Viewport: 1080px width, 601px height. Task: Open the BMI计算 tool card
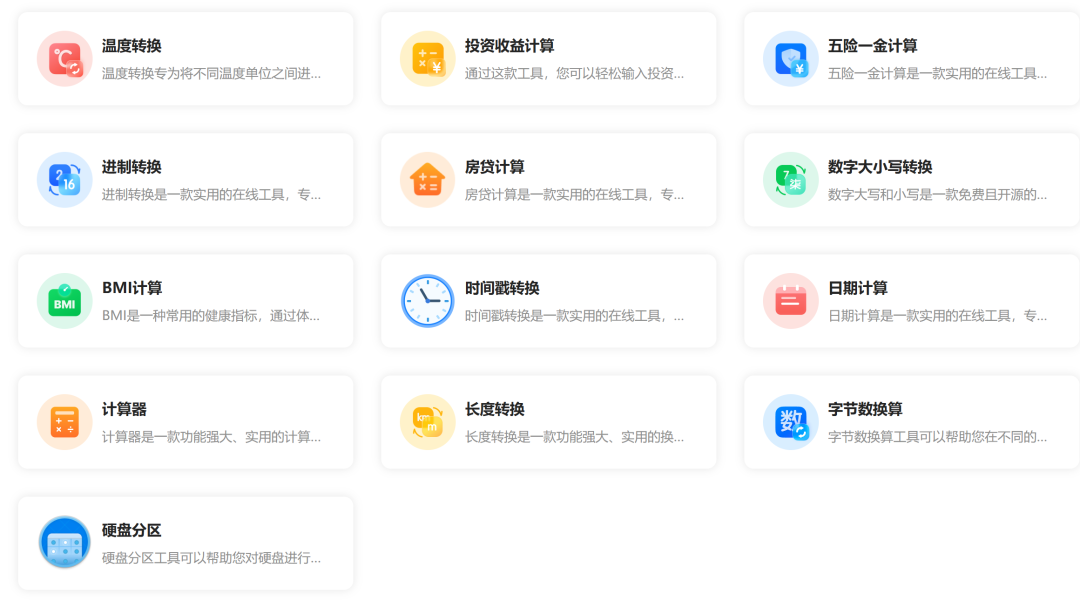point(186,300)
